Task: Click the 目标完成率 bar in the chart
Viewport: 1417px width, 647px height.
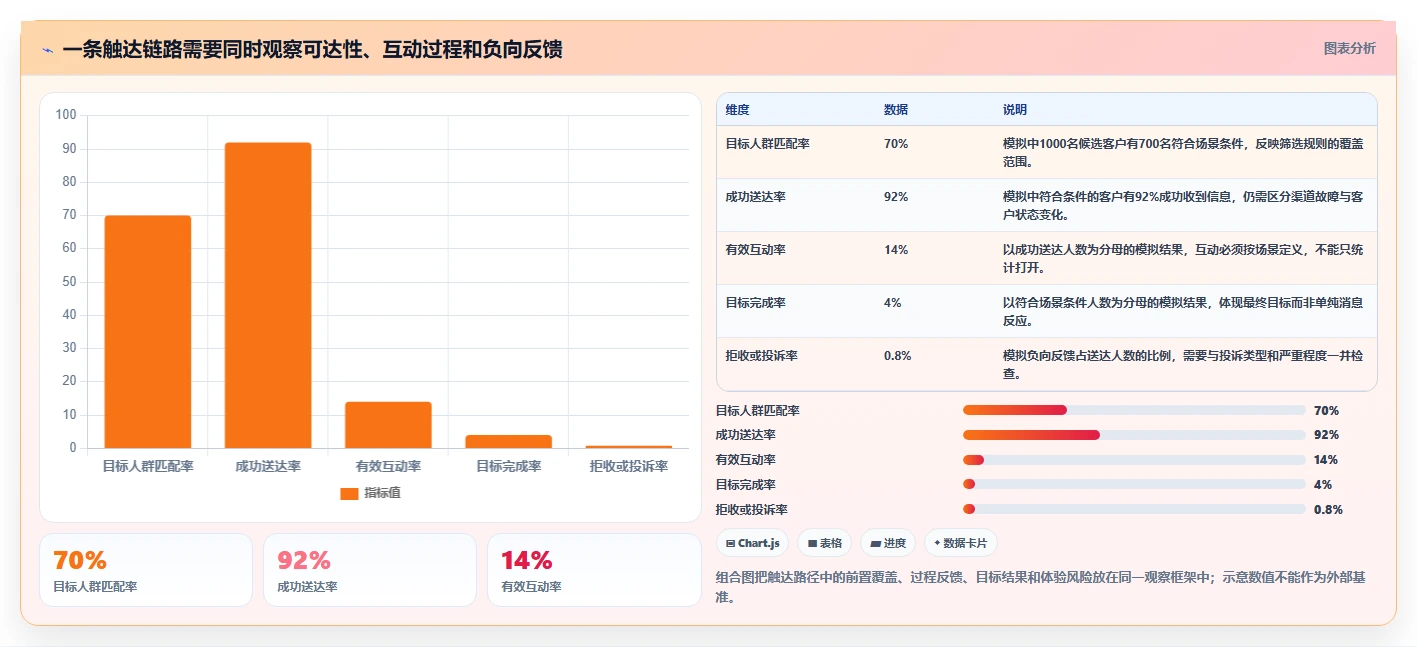Action: click(x=508, y=441)
